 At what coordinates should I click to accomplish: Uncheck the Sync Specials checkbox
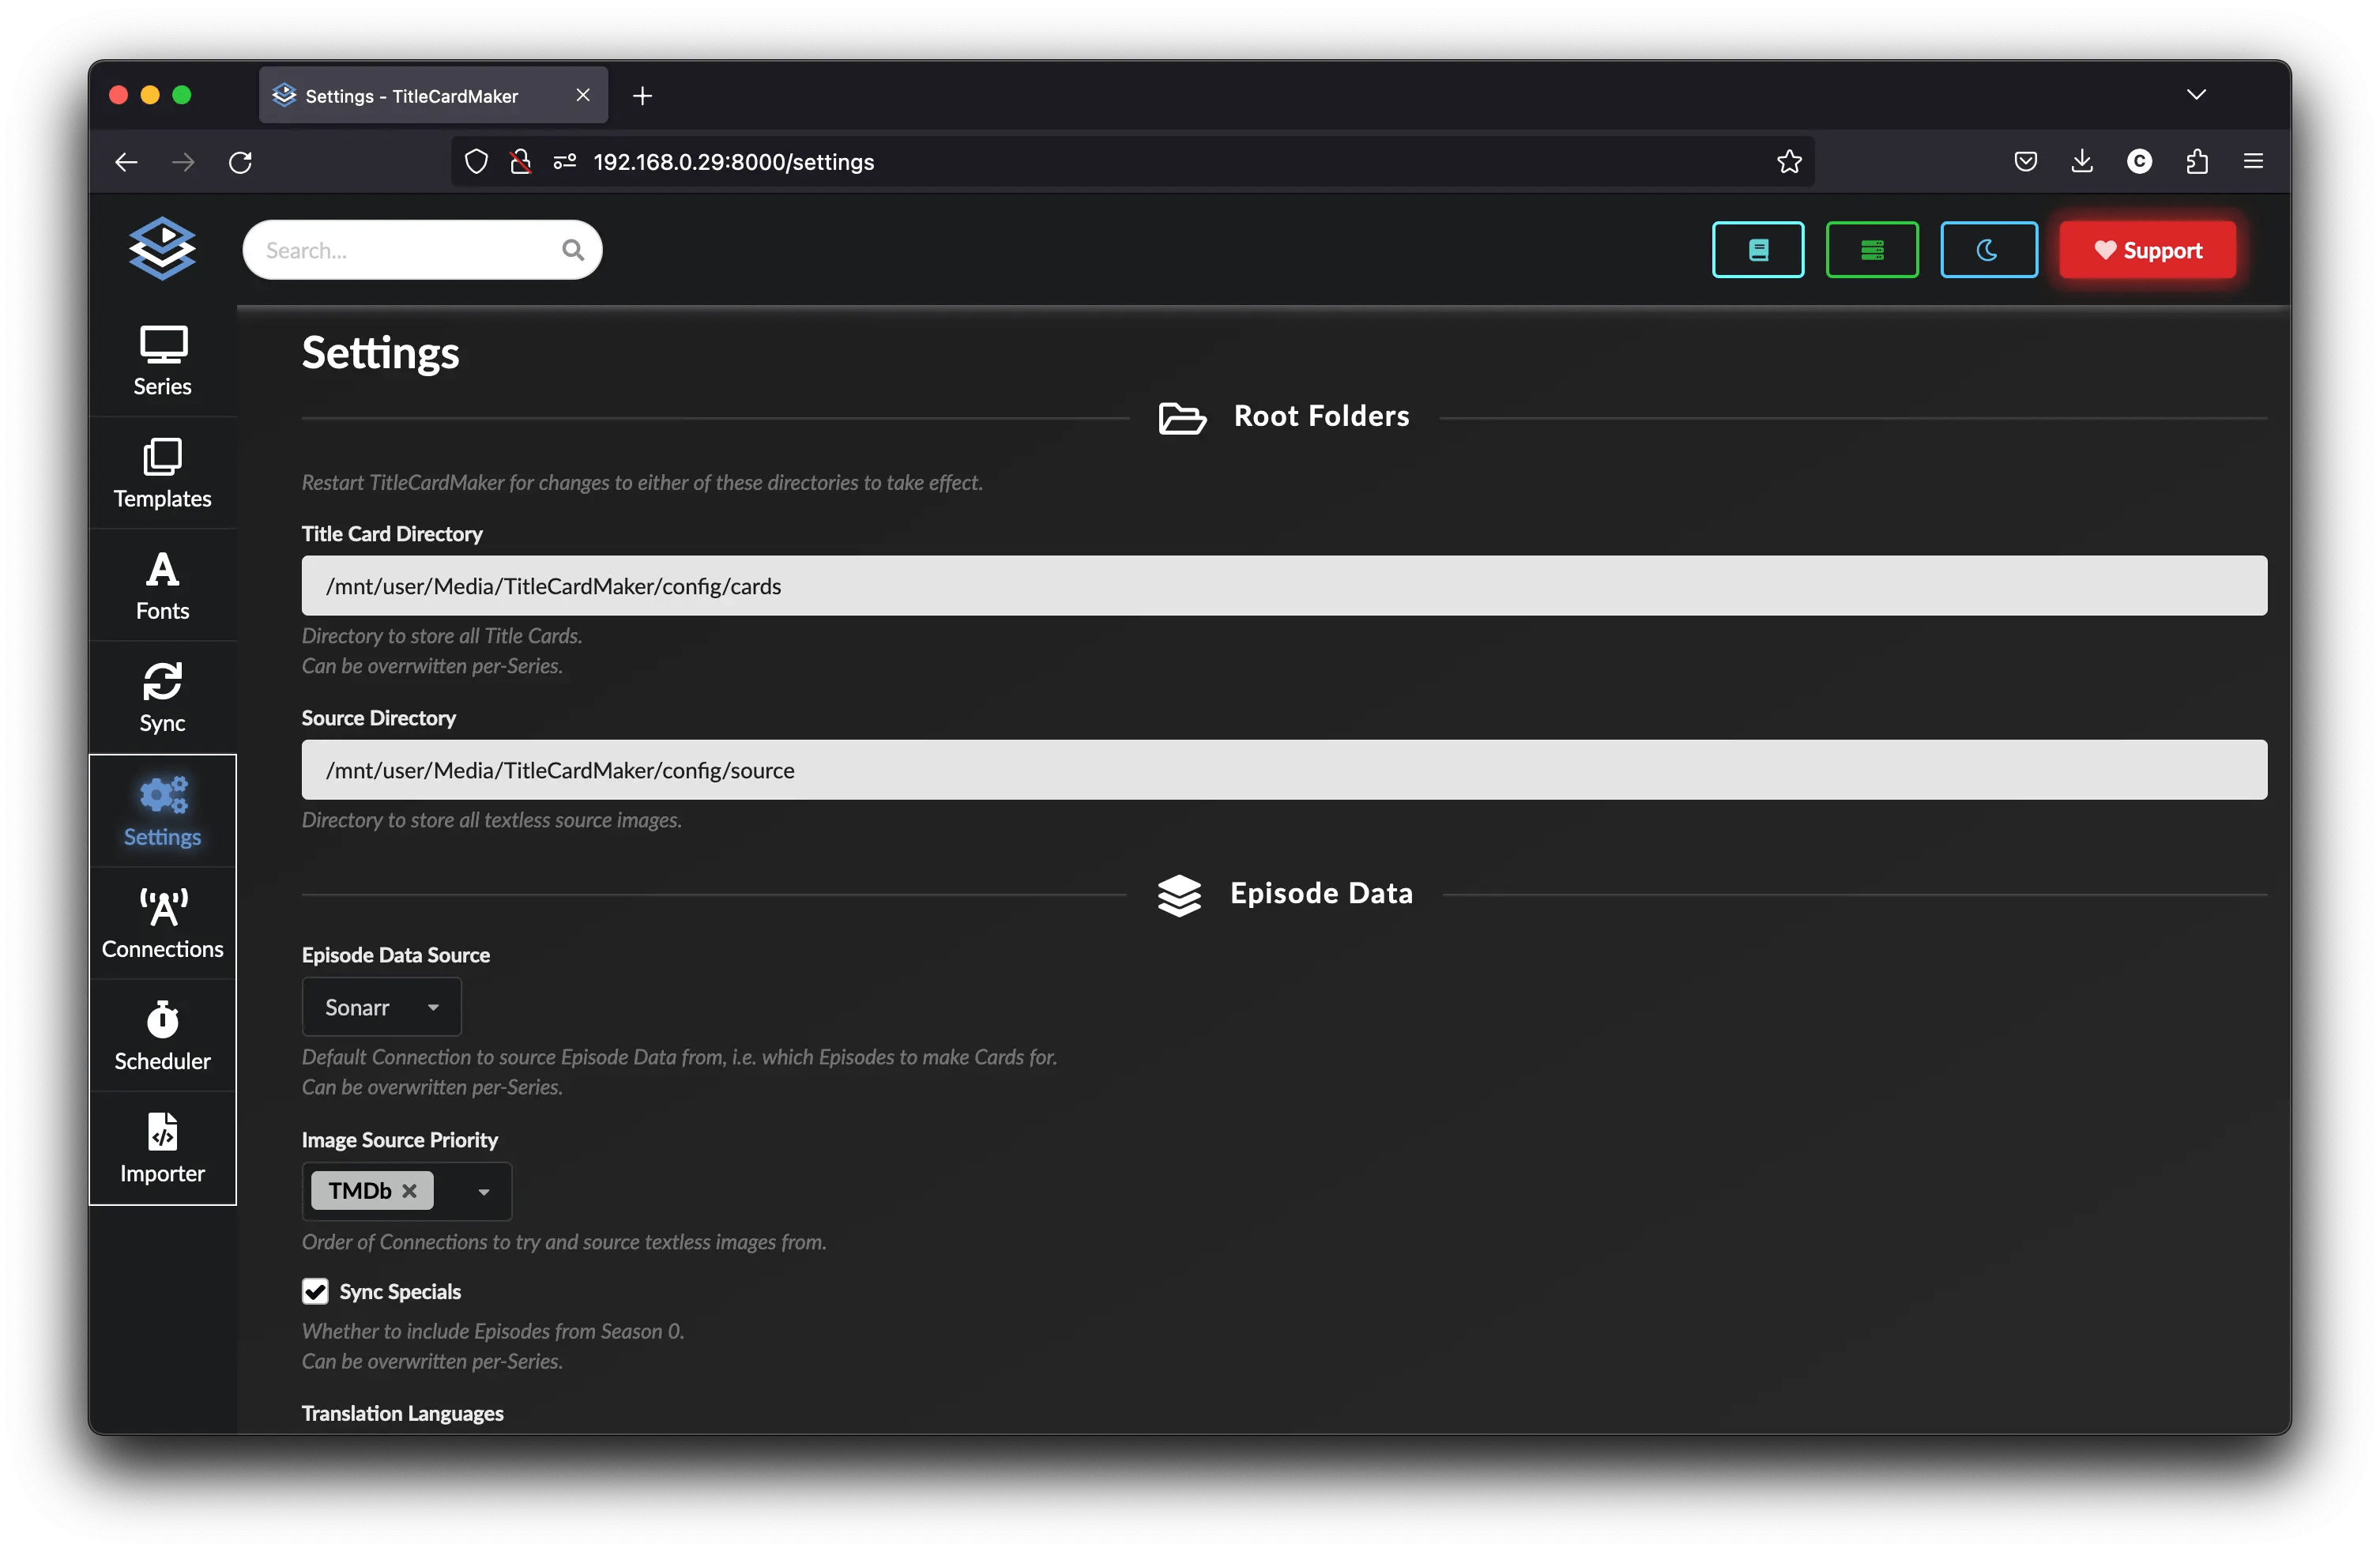tap(315, 1291)
